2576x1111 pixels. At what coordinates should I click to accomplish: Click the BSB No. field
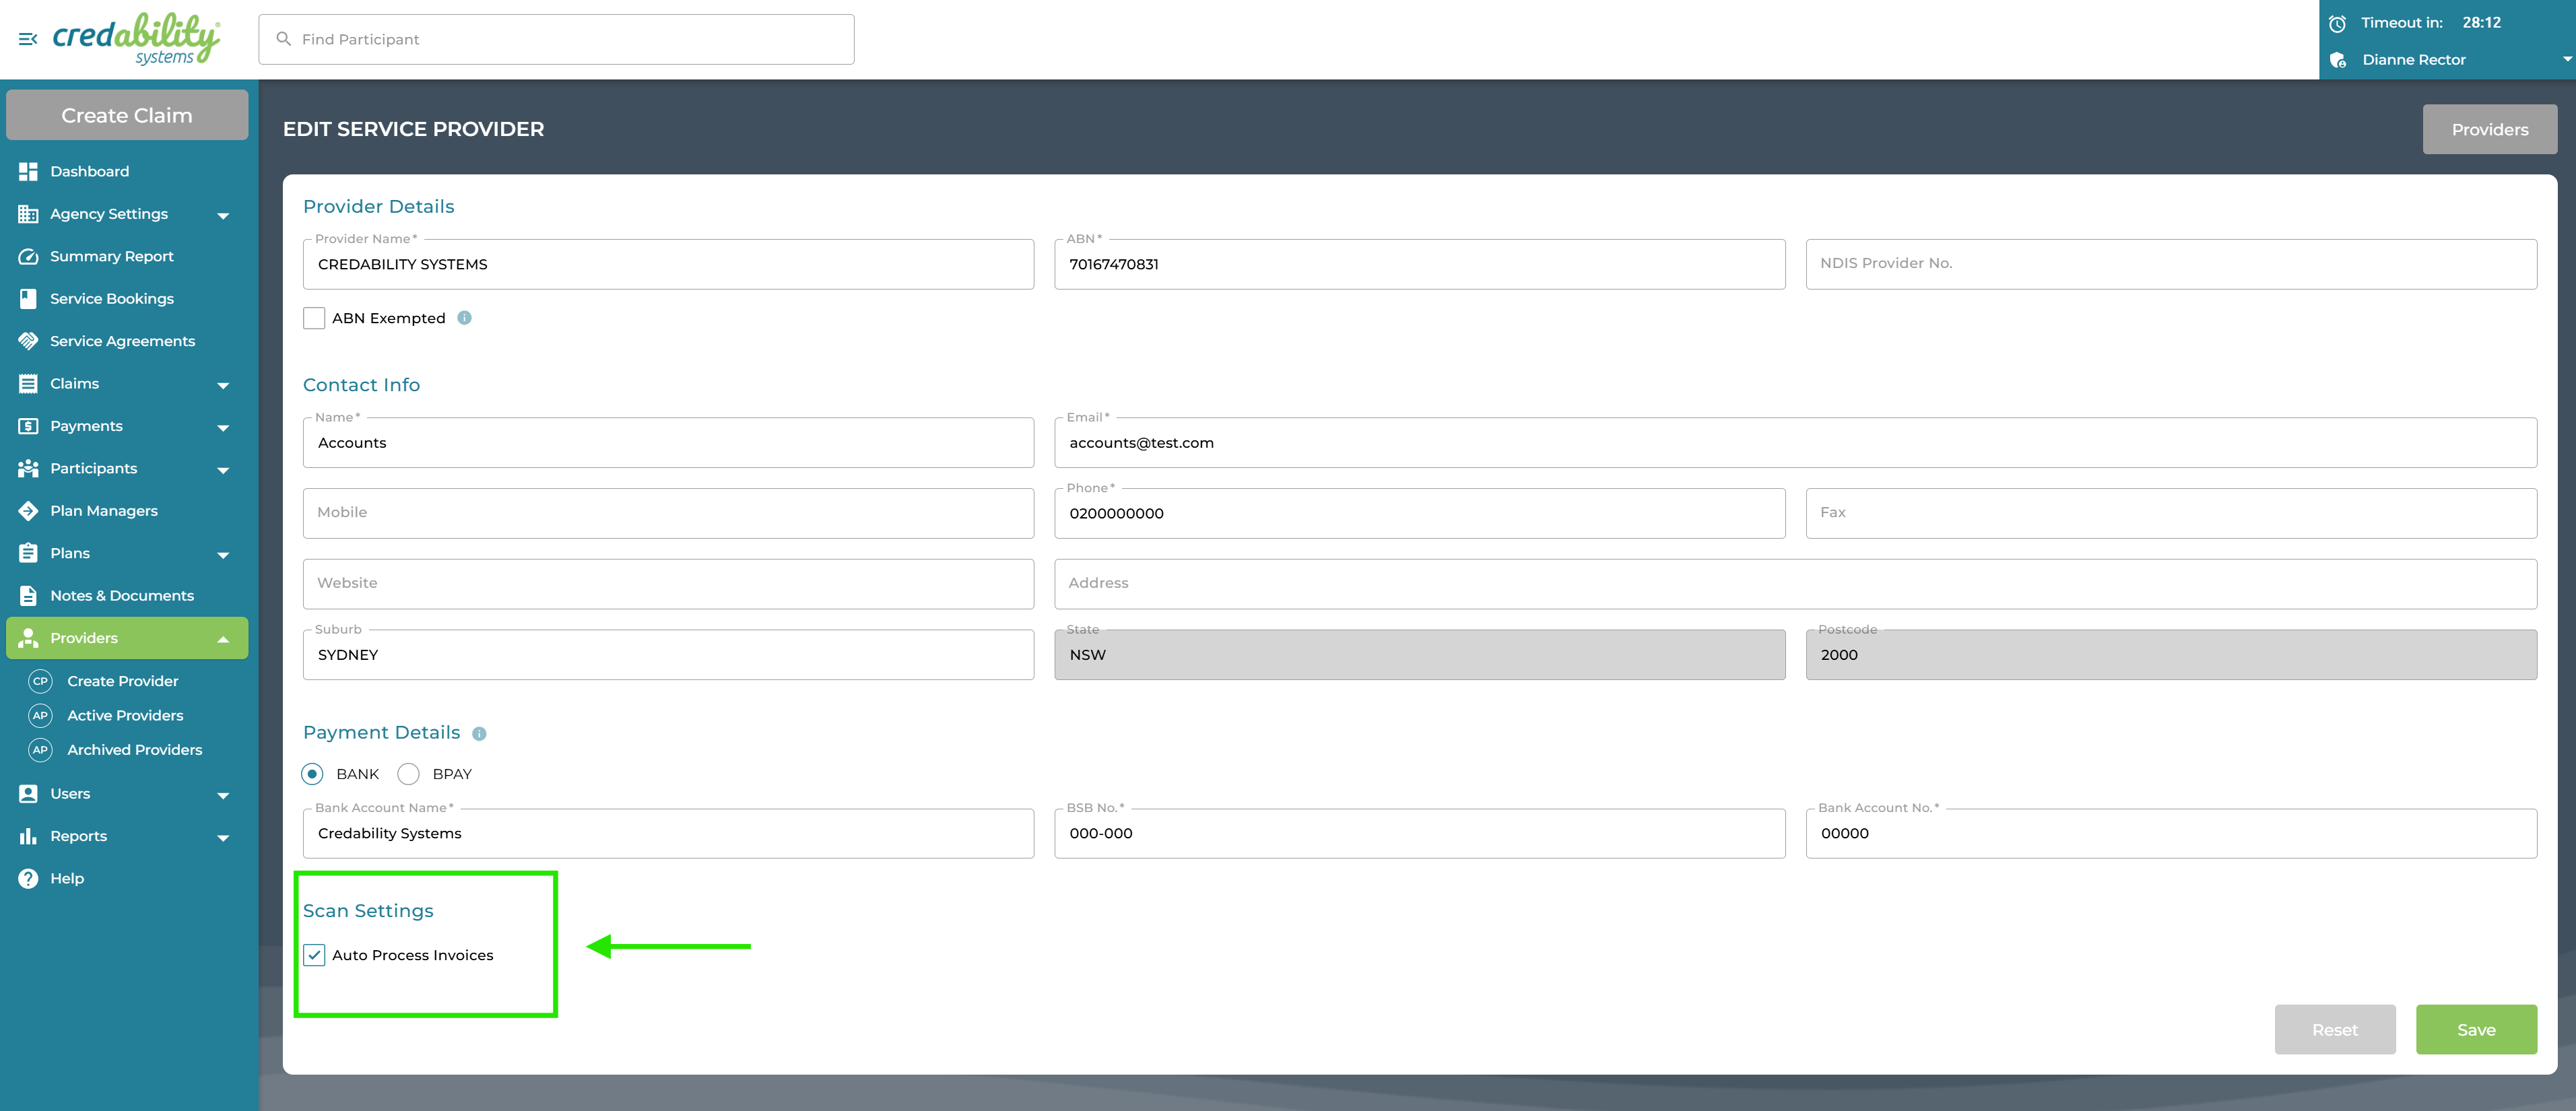pos(1419,833)
